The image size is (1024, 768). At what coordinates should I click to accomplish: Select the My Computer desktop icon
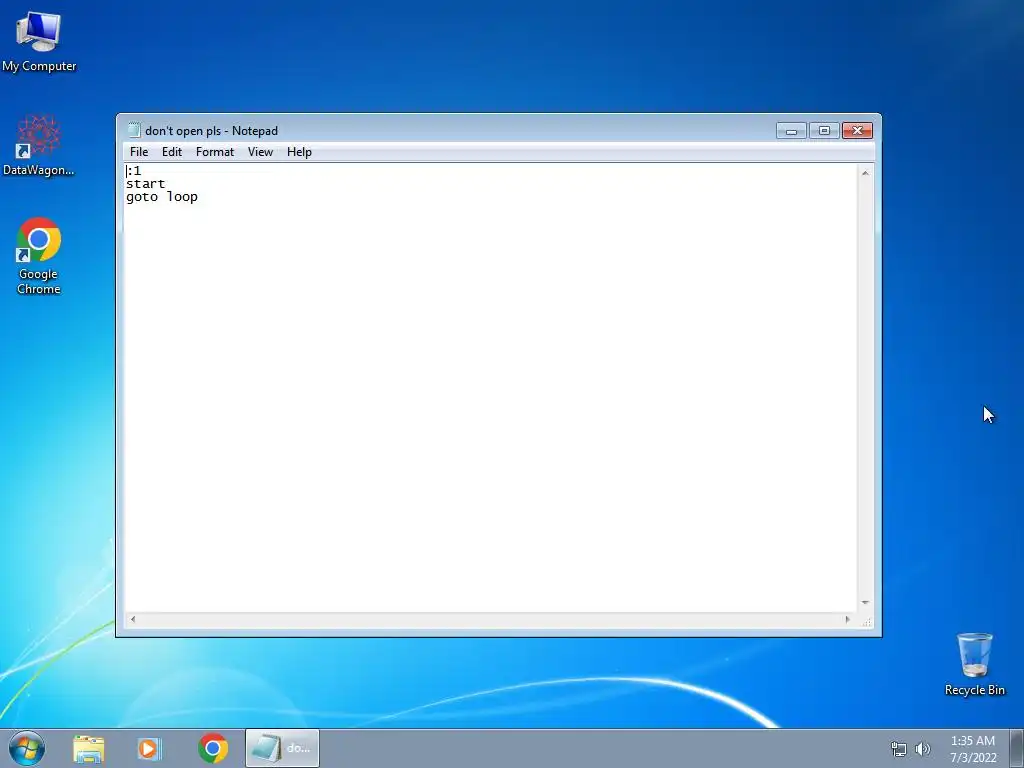coord(39,41)
